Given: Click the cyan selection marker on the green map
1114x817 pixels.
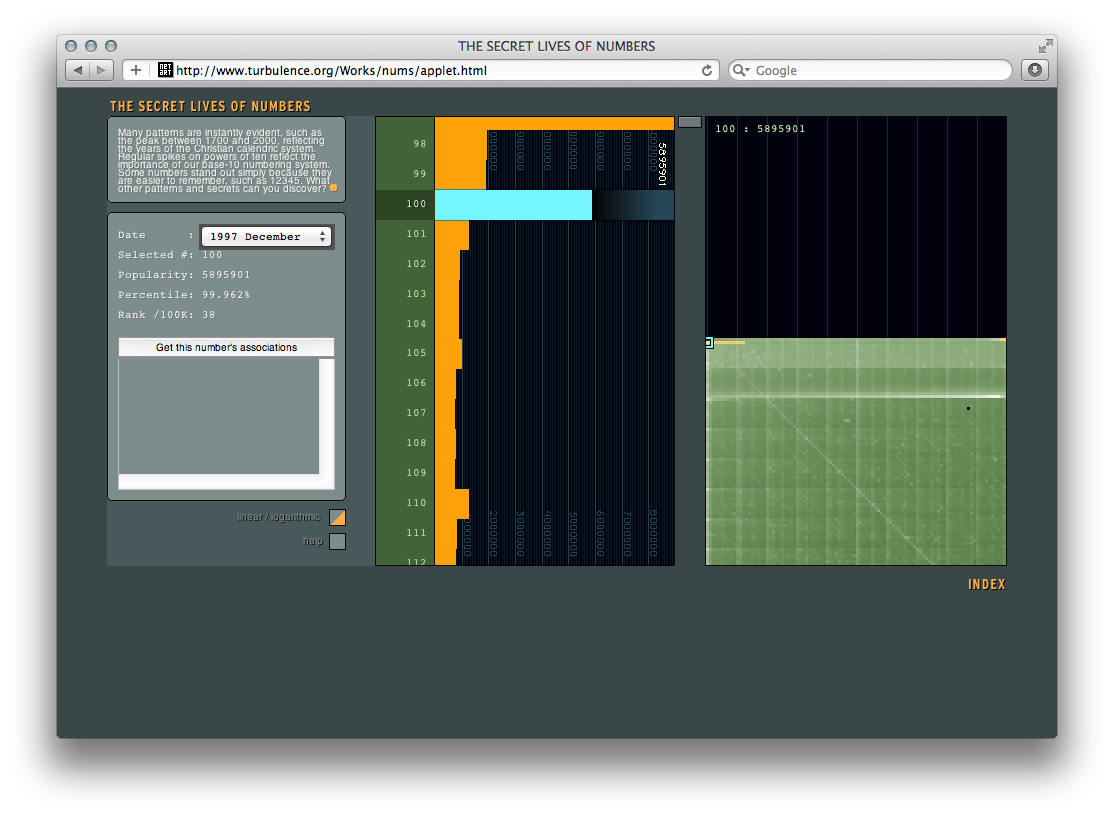Looking at the screenshot, I should [x=709, y=342].
